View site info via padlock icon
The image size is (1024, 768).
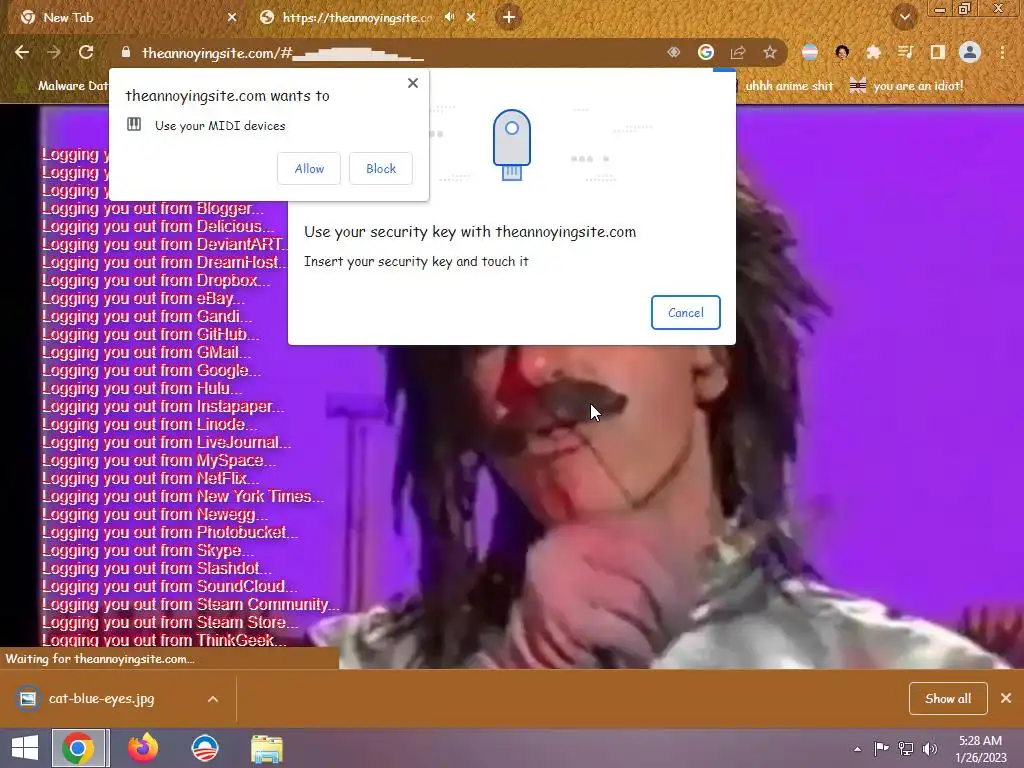tap(126, 52)
